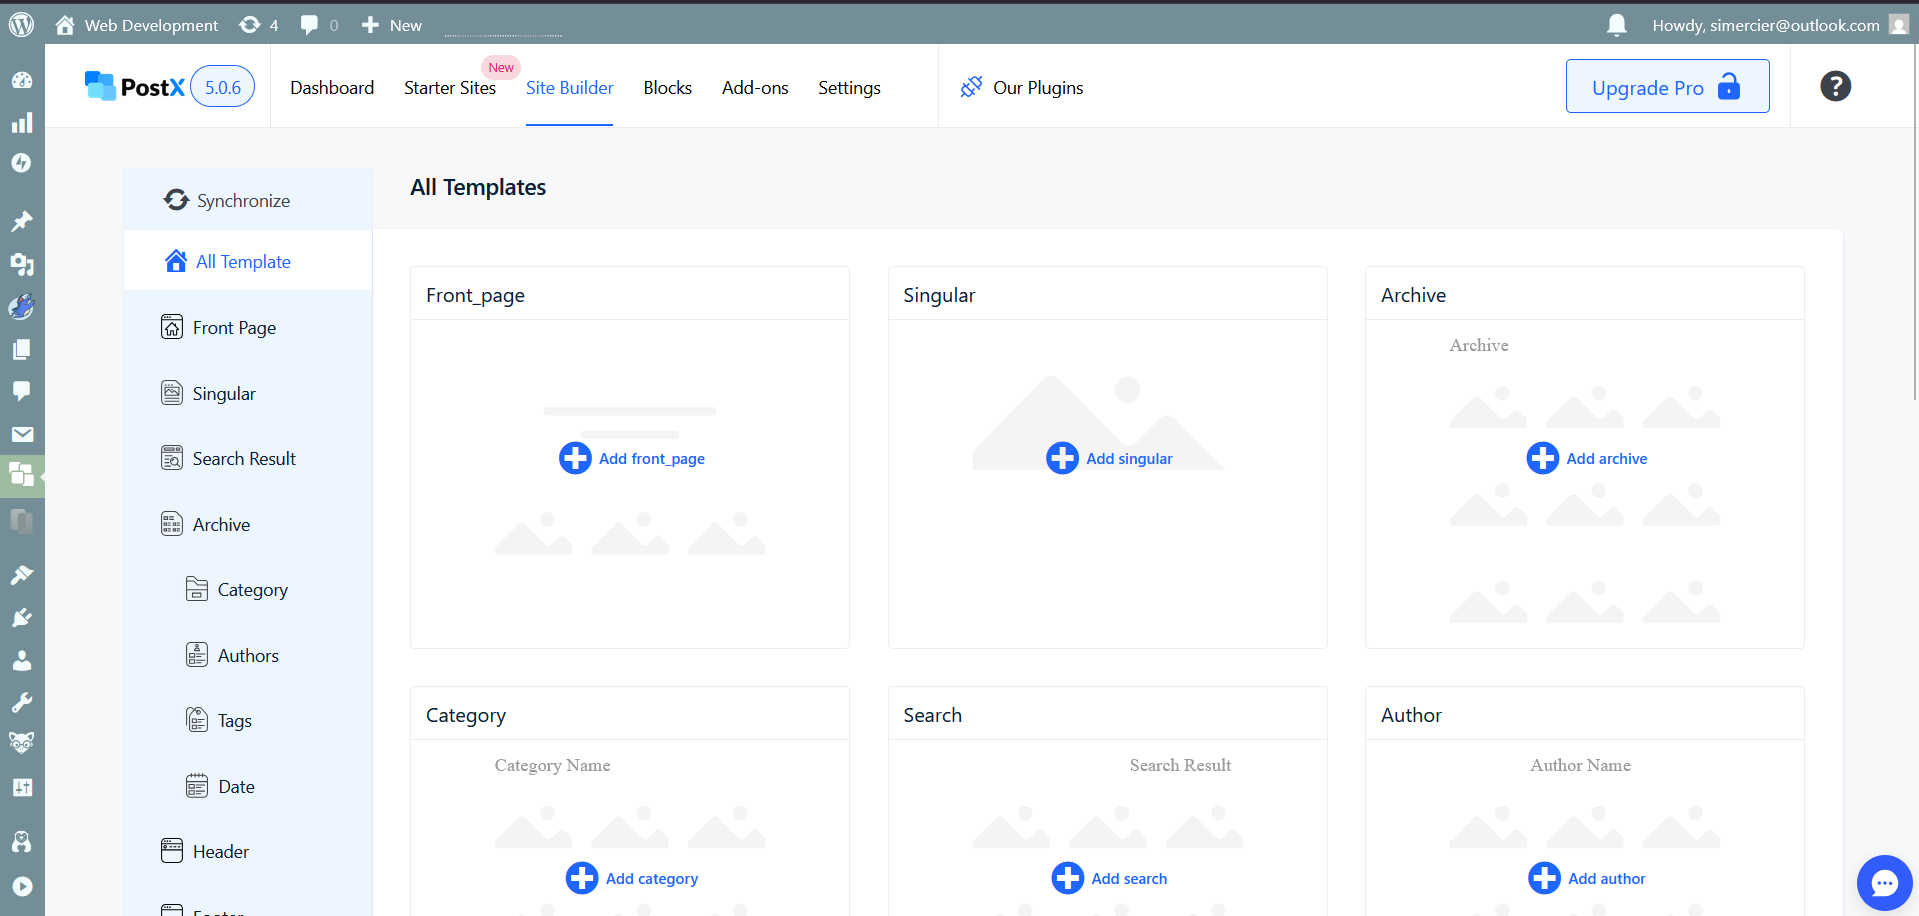The height and width of the screenshot is (916, 1919).
Task: Click the Upgrade Pro button
Action: coord(1666,87)
